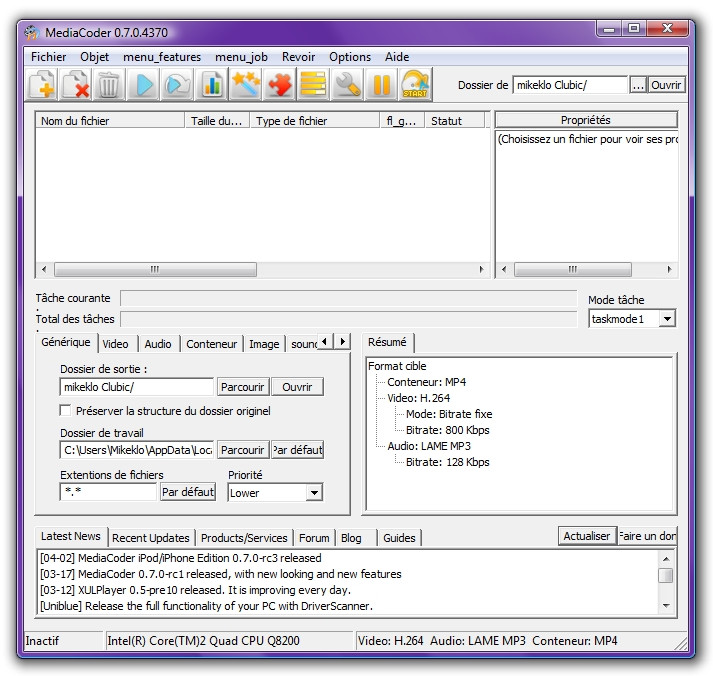Click the START transcoding icon
Image resolution: width=713 pixels, height=676 pixels.
(x=415, y=85)
